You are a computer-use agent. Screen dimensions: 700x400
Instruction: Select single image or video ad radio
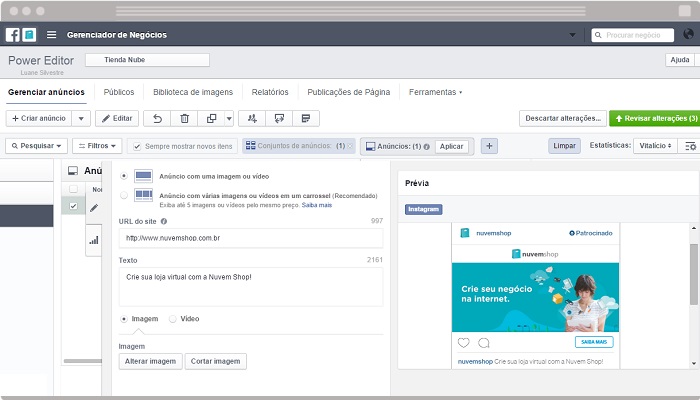124,176
